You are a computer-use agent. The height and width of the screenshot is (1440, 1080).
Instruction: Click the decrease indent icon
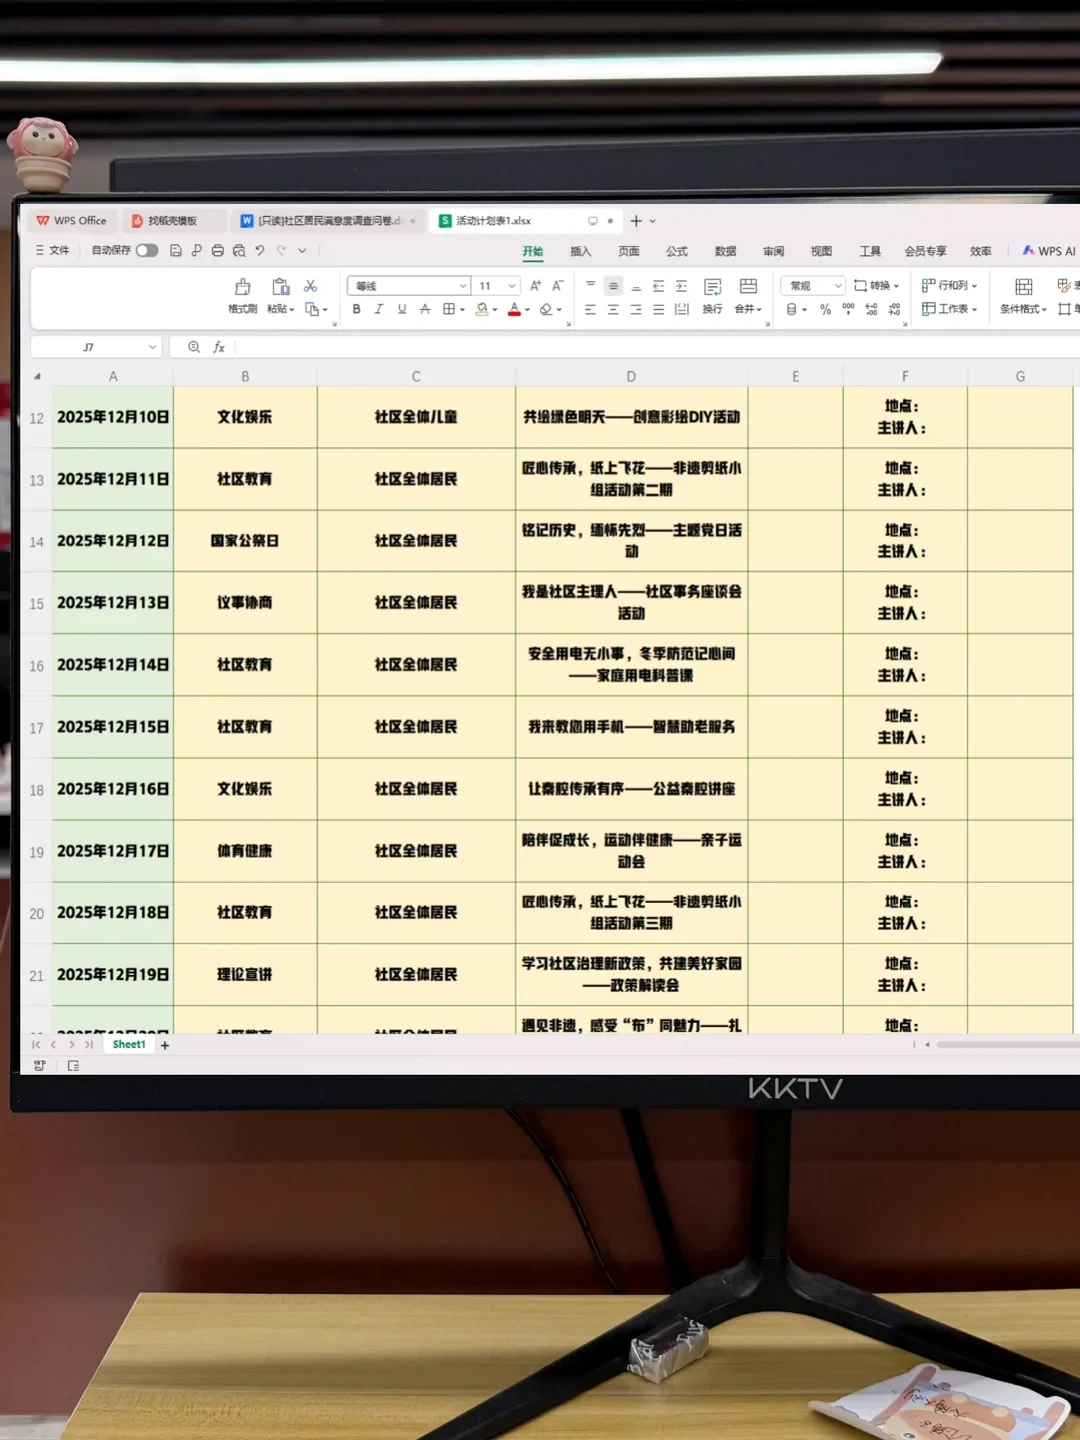point(658,286)
